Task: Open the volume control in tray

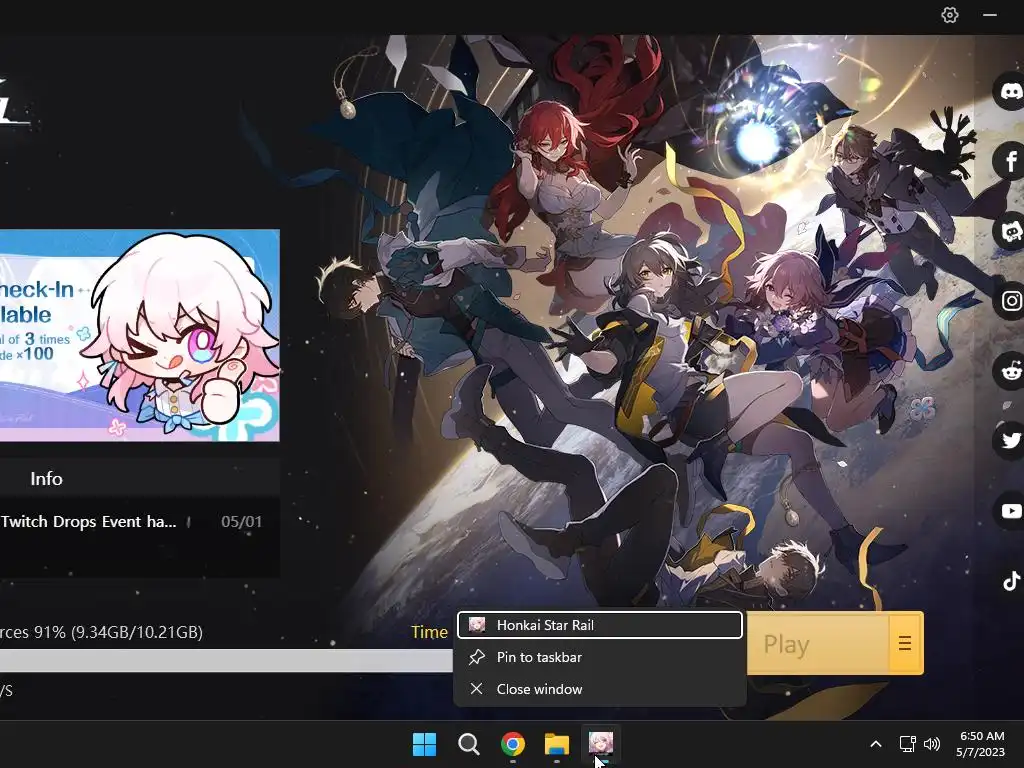Action: pos(932,744)
